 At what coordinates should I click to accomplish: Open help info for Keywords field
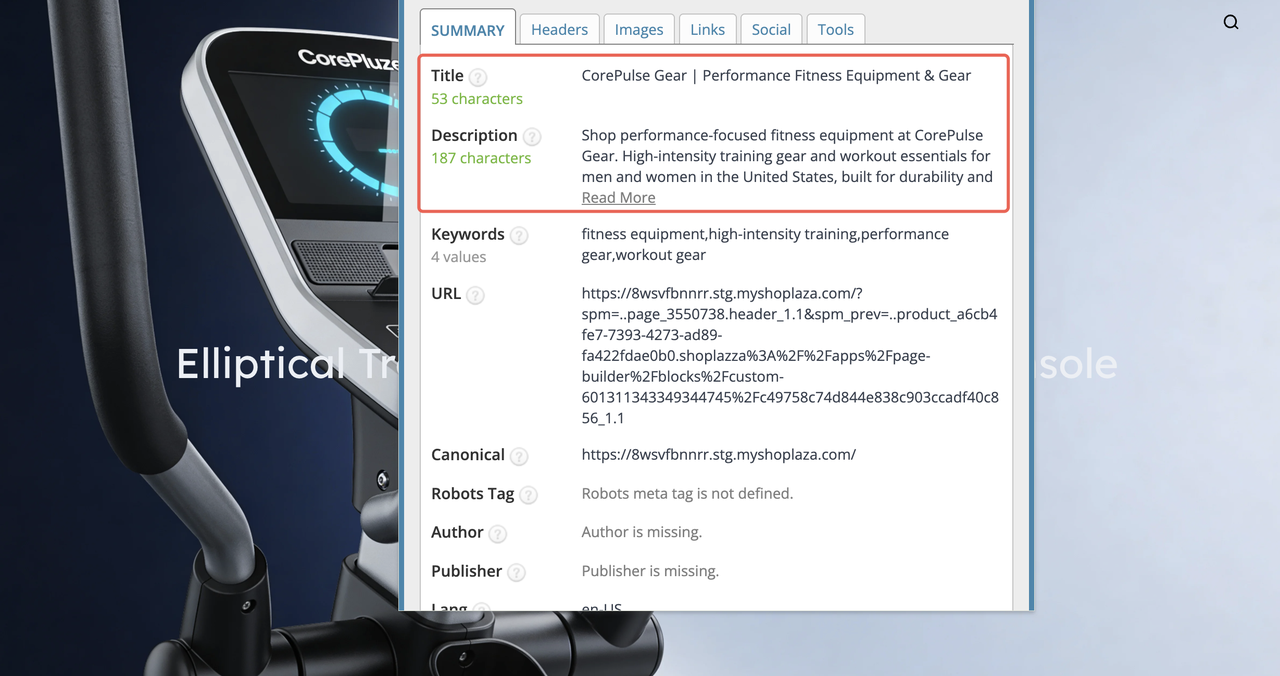pyautogui.click(x=519, y=235)
